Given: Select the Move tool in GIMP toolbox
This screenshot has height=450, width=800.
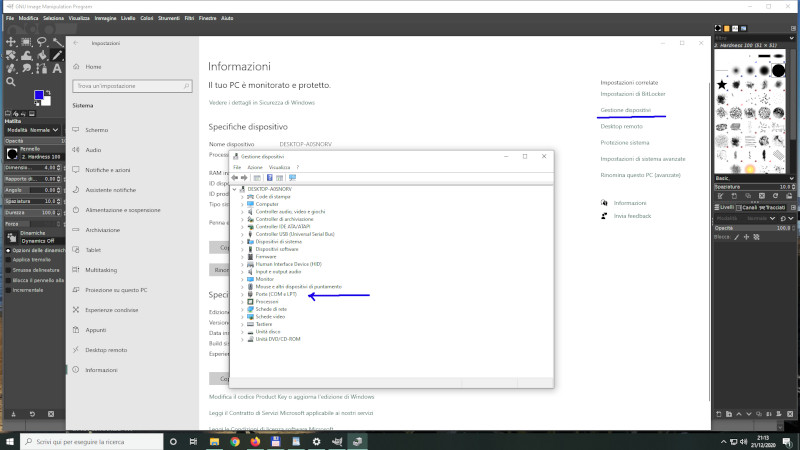Looking at the screenshot, I should point(11,42).
